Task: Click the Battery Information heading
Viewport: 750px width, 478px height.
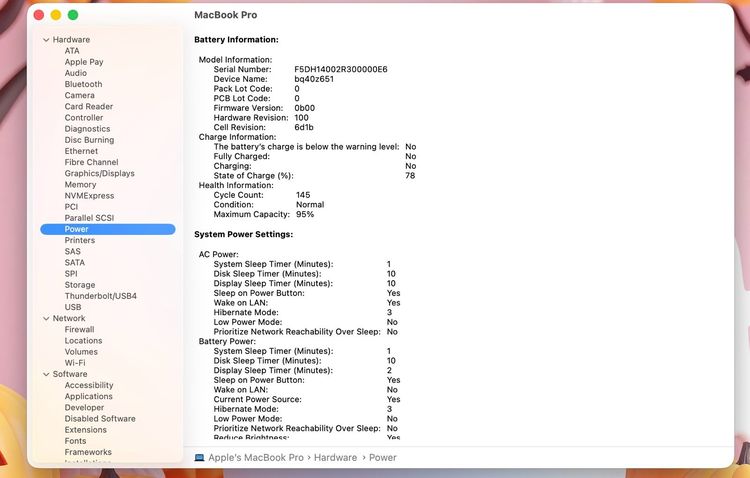Action: (x=236, y=40)
